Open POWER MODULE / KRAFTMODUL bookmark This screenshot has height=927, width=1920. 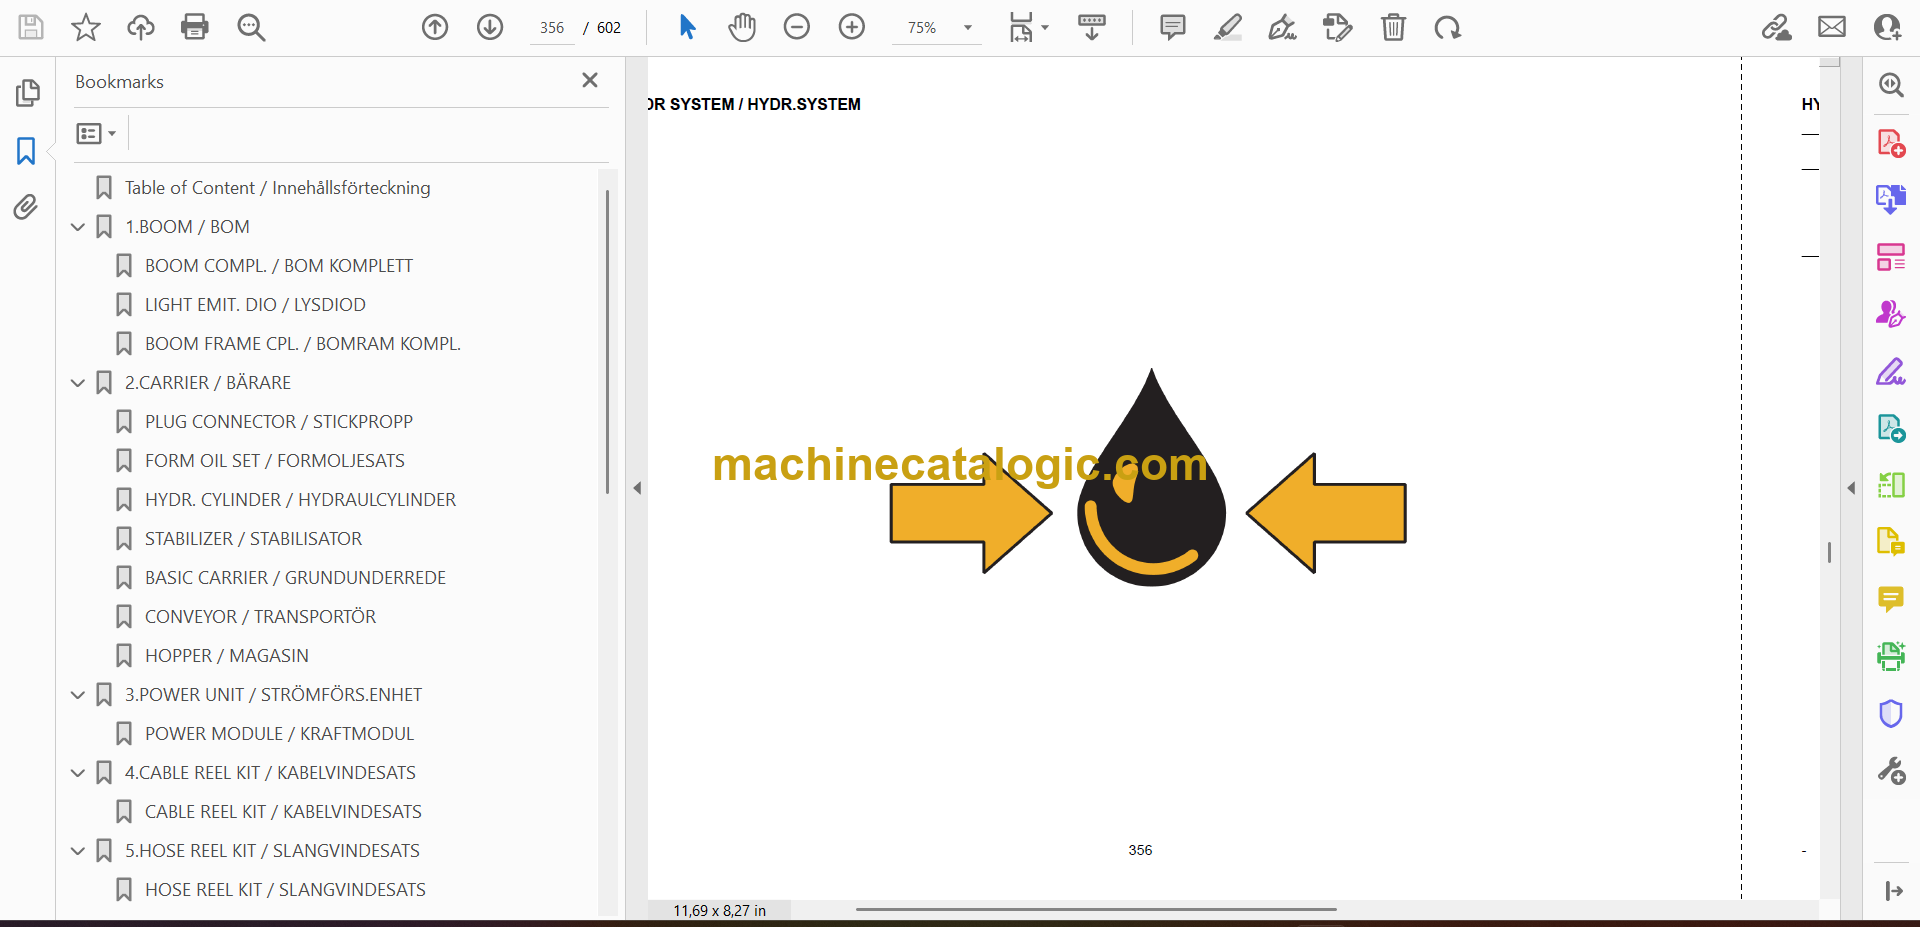pos(279,734)
